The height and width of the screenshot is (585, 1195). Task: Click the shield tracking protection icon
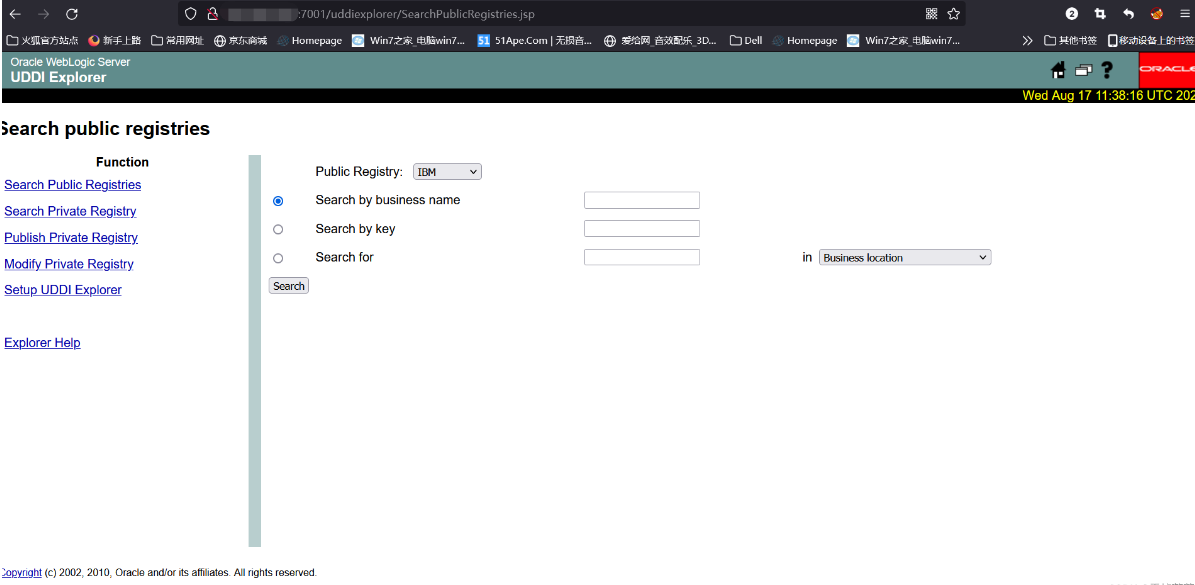(x=191, y=14)
